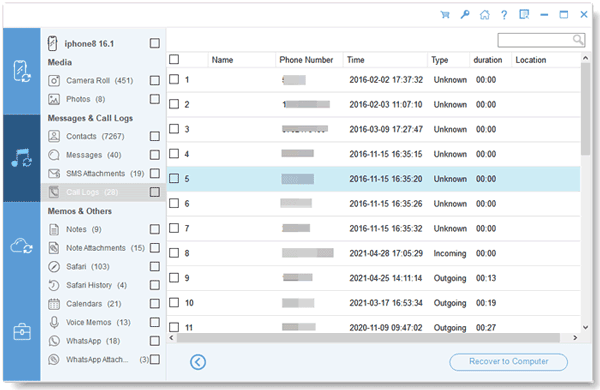Click Recover to Computer button
Viewport: 600px width, 390px height.
[508, 362]
